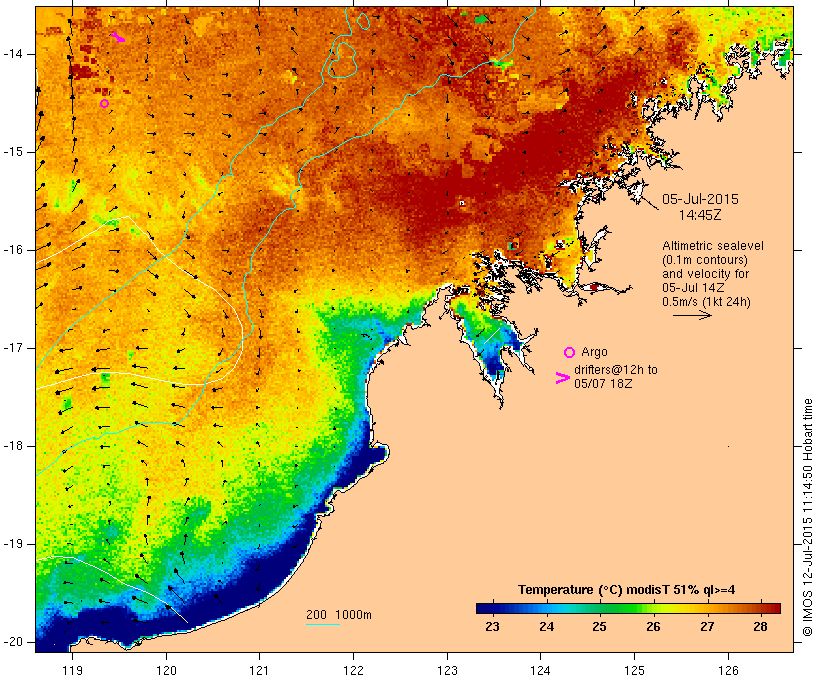Click the latitude axis label -14

click(x=13, y=54)
